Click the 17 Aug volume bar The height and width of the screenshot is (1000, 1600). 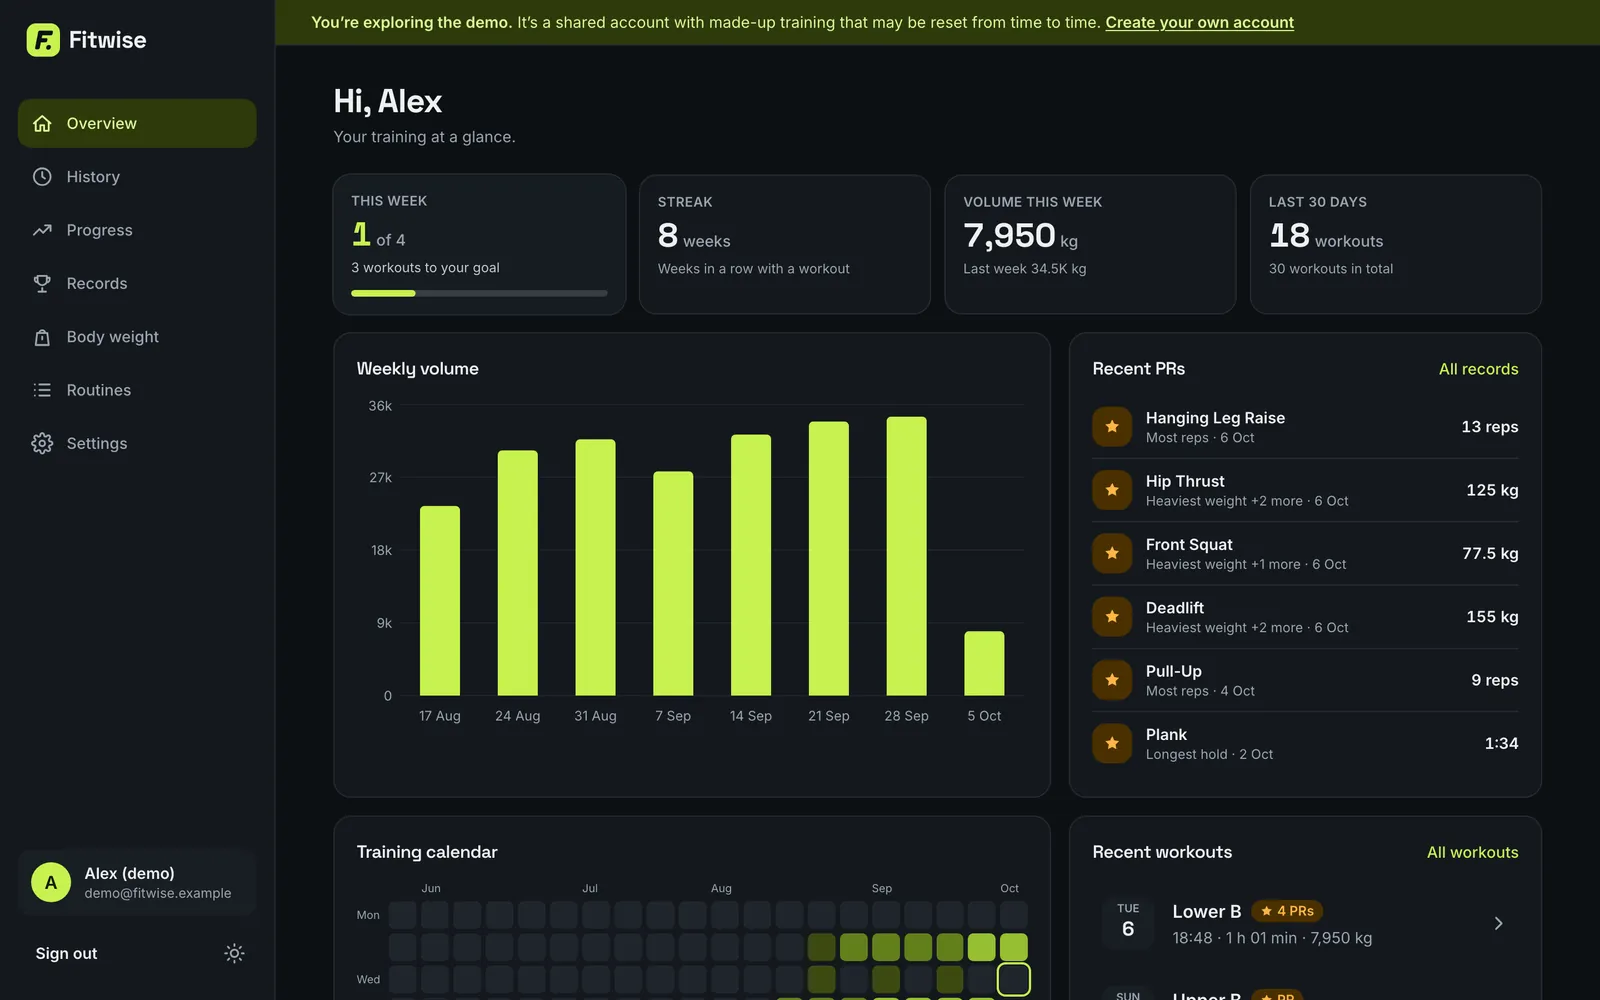440,601
